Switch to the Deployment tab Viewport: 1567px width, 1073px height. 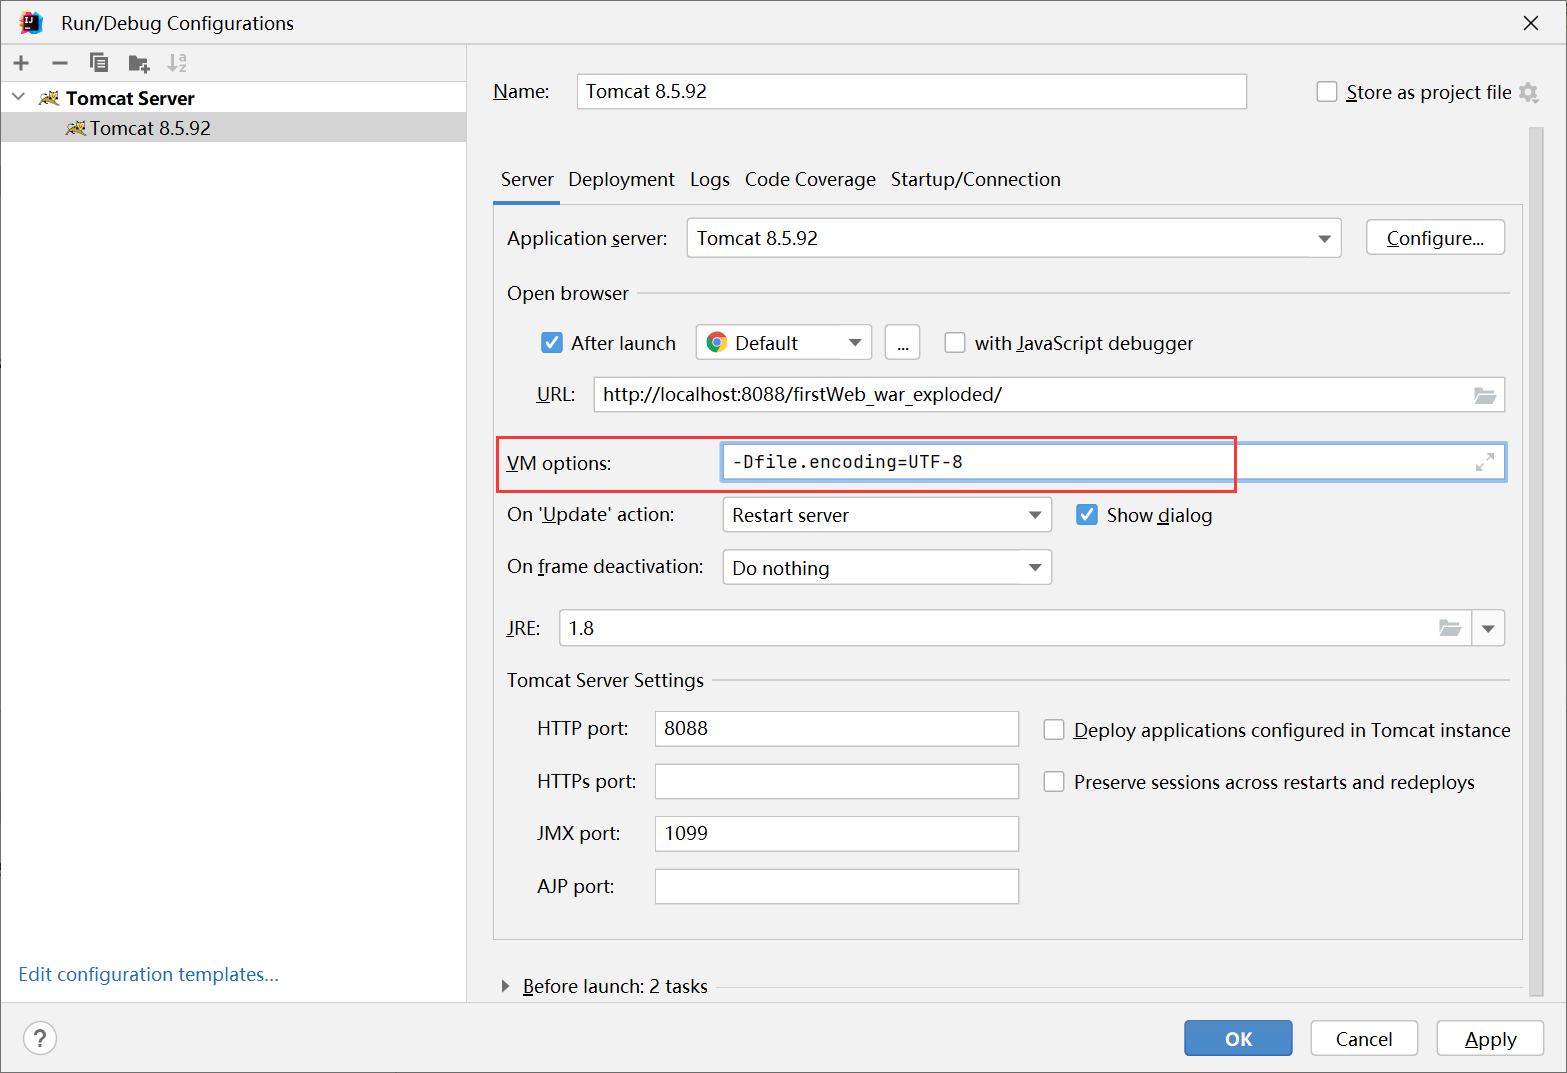click(621, 180)
